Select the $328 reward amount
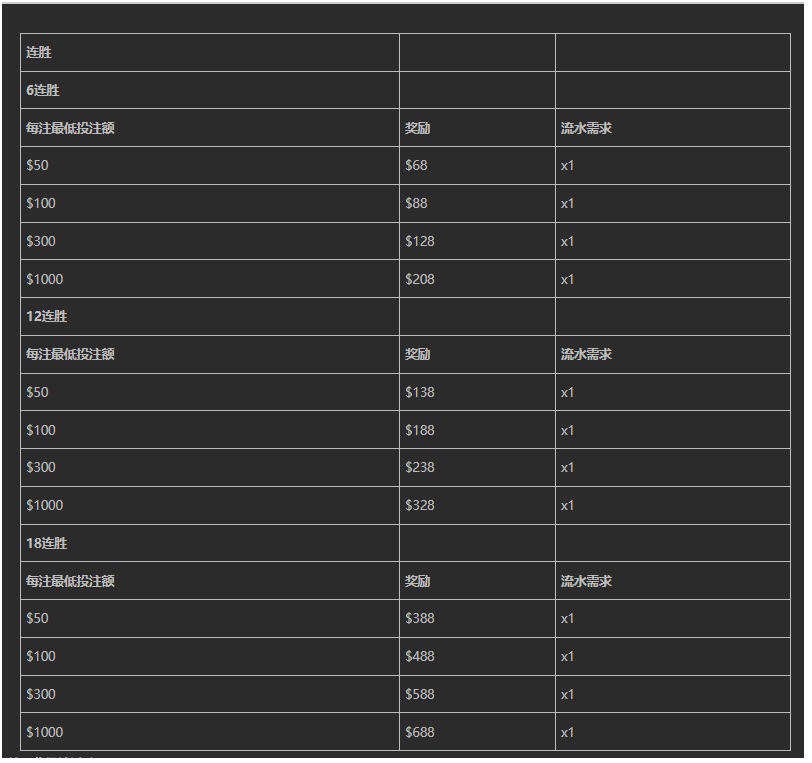The height and width of the screenshot is (763, 812). coord(420,505)
